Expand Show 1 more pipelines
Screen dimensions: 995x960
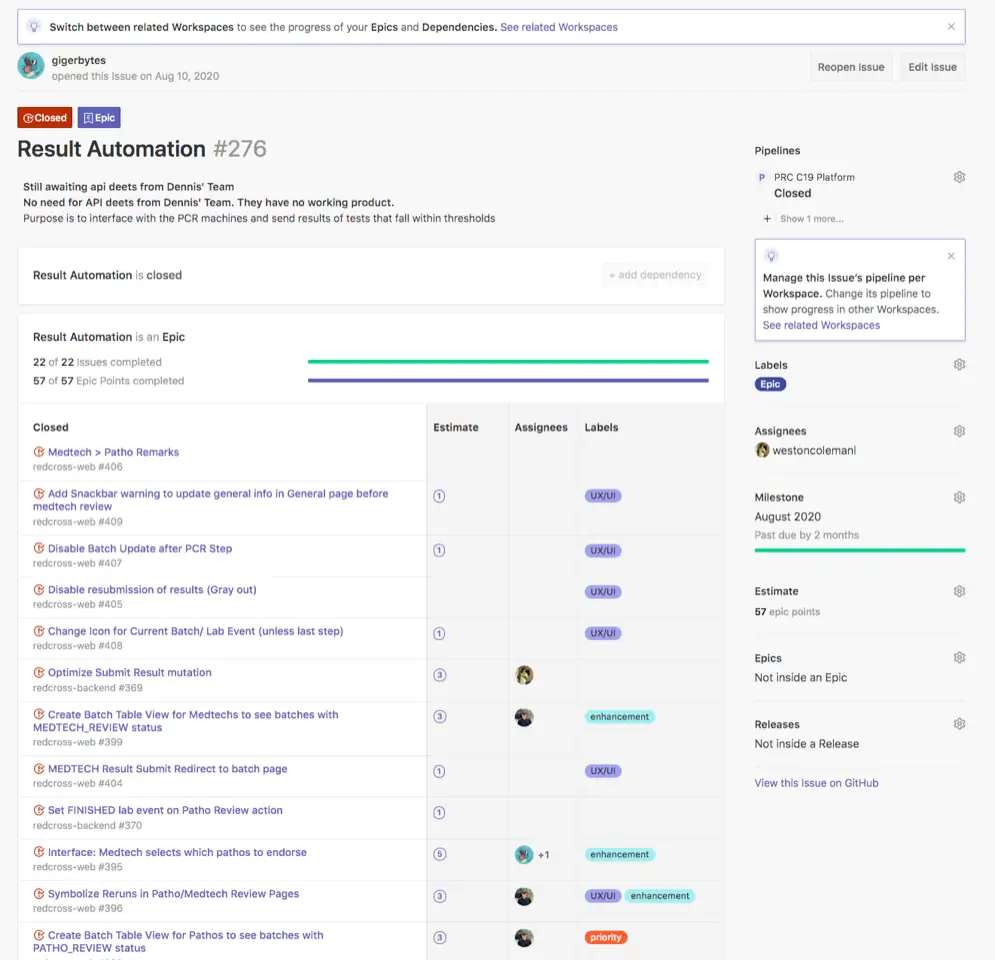point(804,219)
